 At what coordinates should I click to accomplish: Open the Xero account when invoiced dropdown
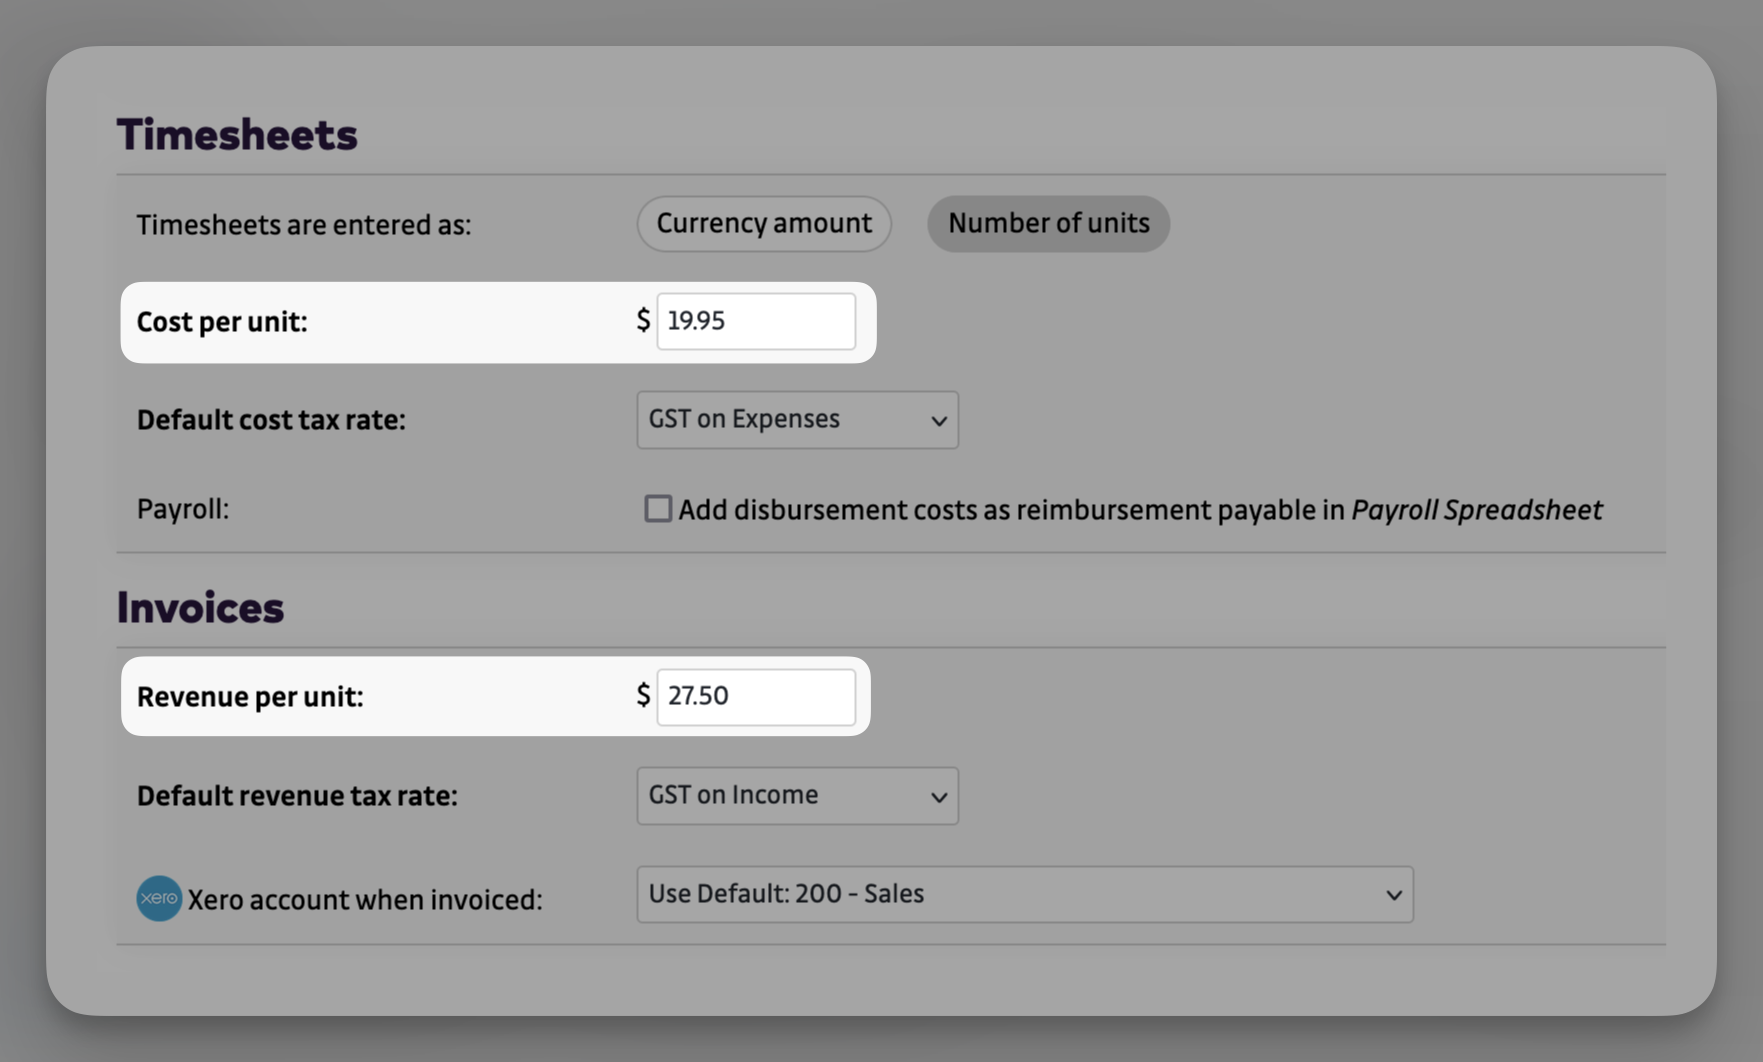[1023, 894]
